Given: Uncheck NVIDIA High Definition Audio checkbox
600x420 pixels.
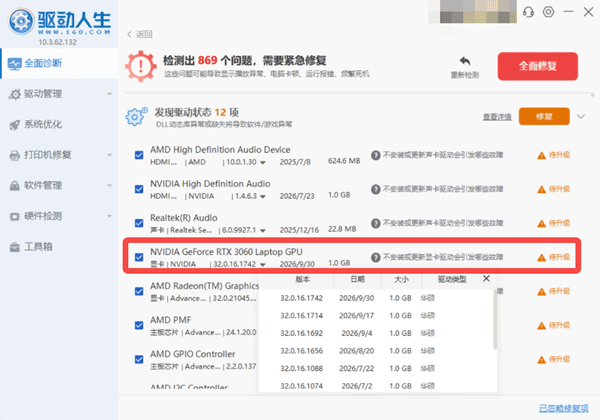Looking at the screenshot, I should [139, 189].
